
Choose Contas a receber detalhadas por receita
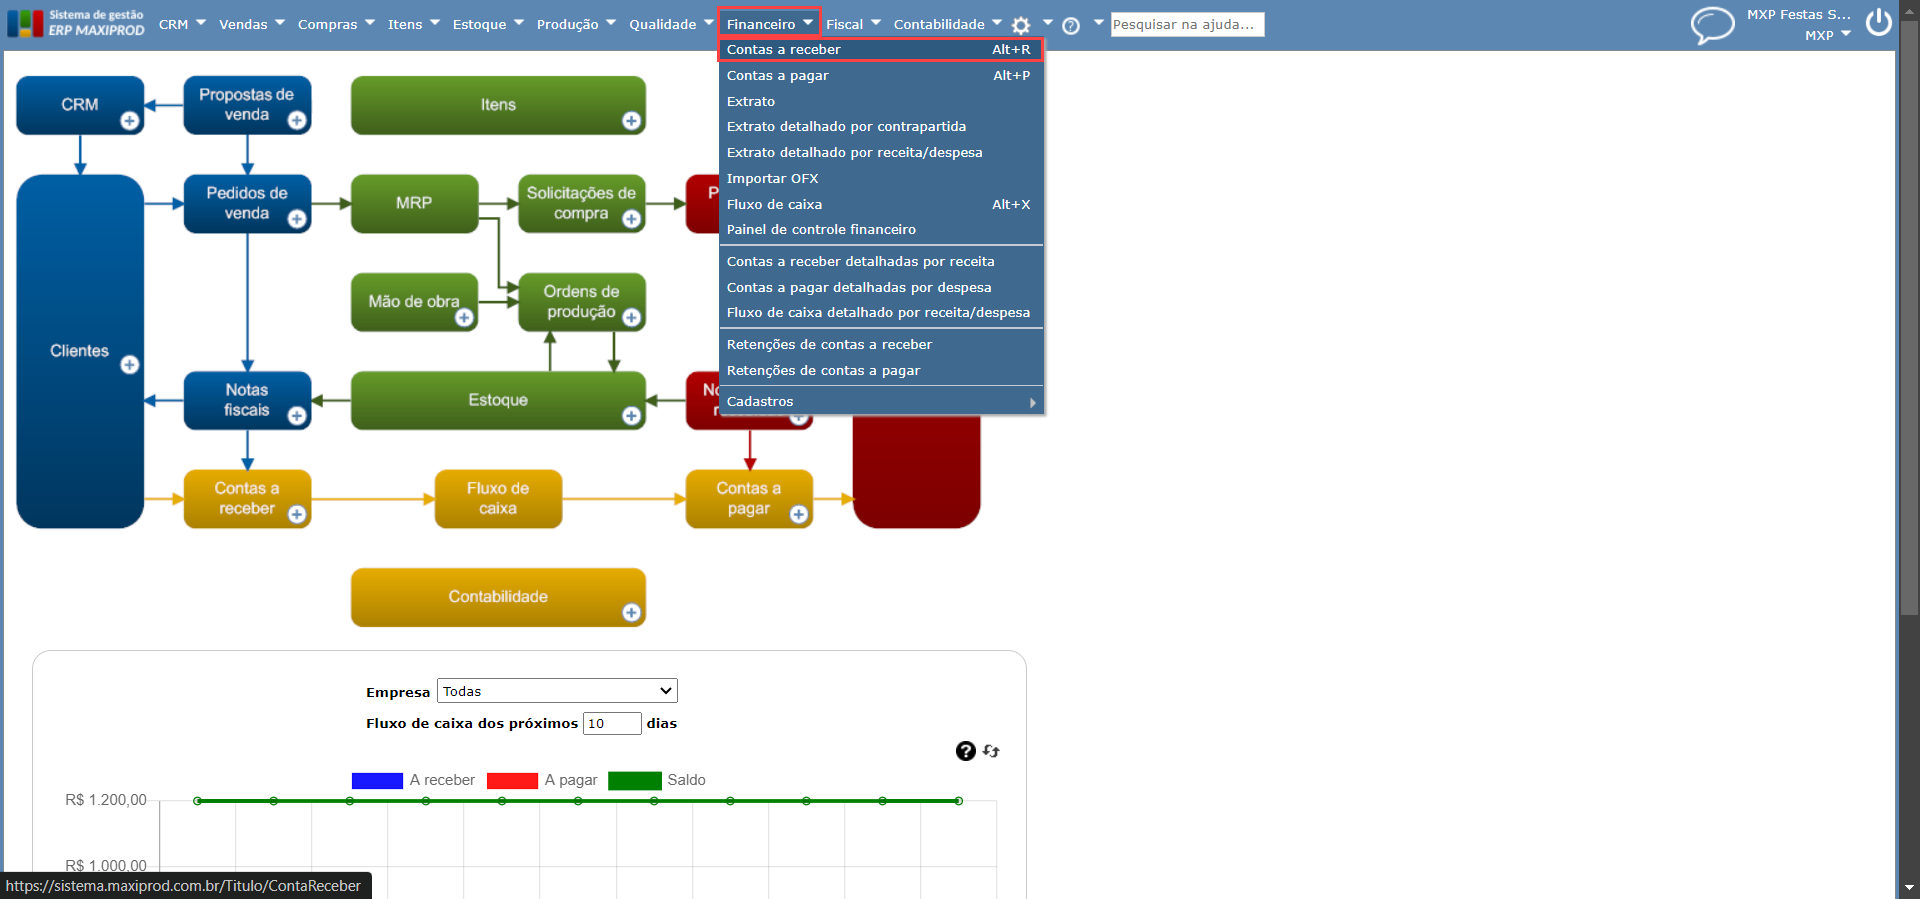pyautogui.click(x=880, y=262)
